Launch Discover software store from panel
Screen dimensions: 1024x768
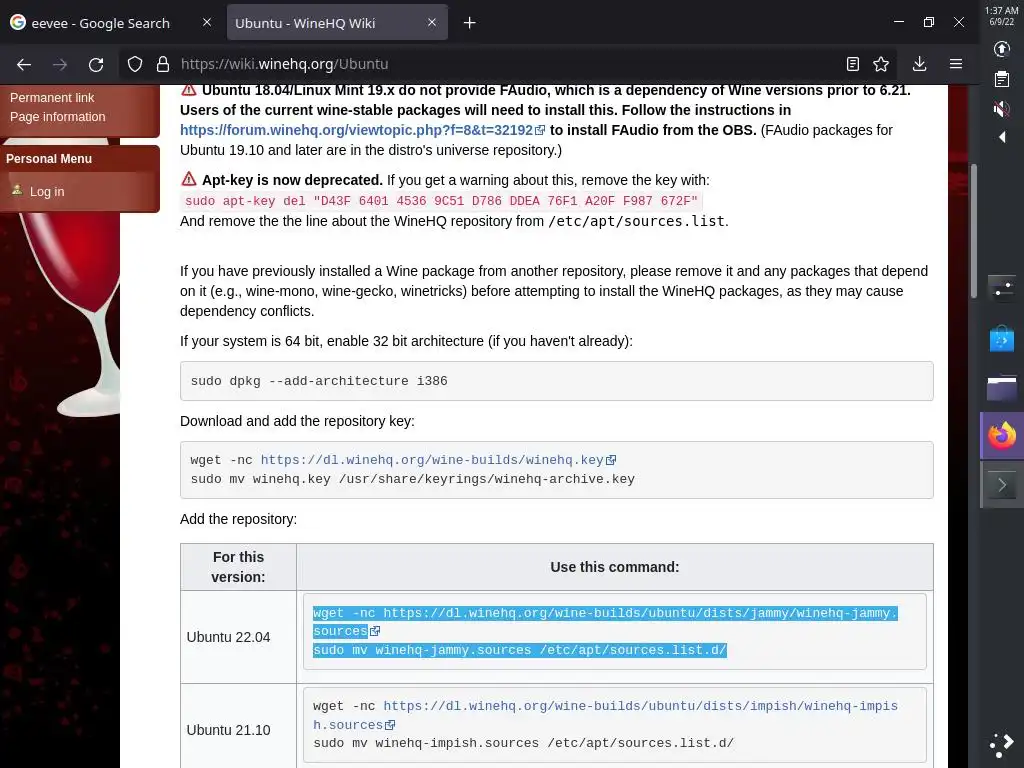coord(1002,338)
